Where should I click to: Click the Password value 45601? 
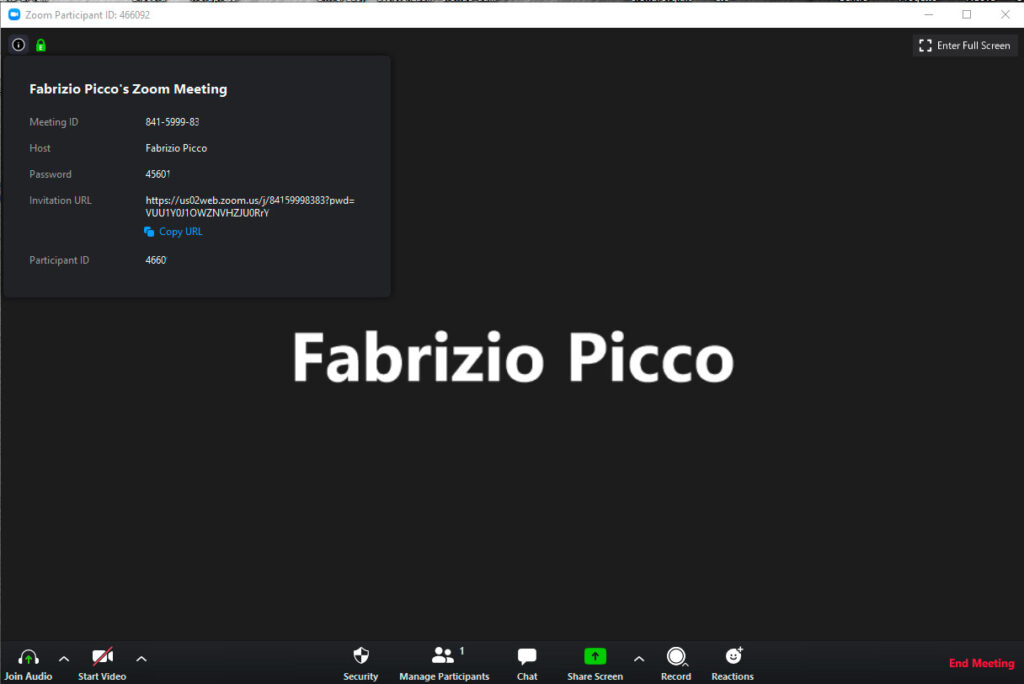(x=157, y=174)
